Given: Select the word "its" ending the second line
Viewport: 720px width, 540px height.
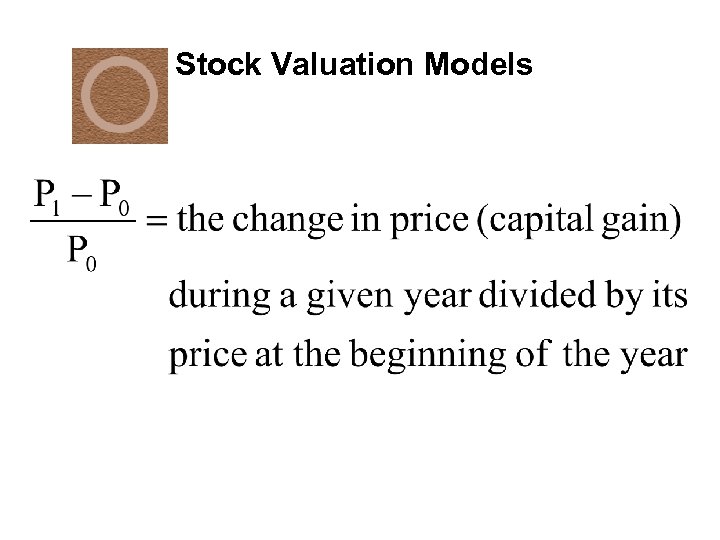Looking at the screenshot, I should [670, 296].
